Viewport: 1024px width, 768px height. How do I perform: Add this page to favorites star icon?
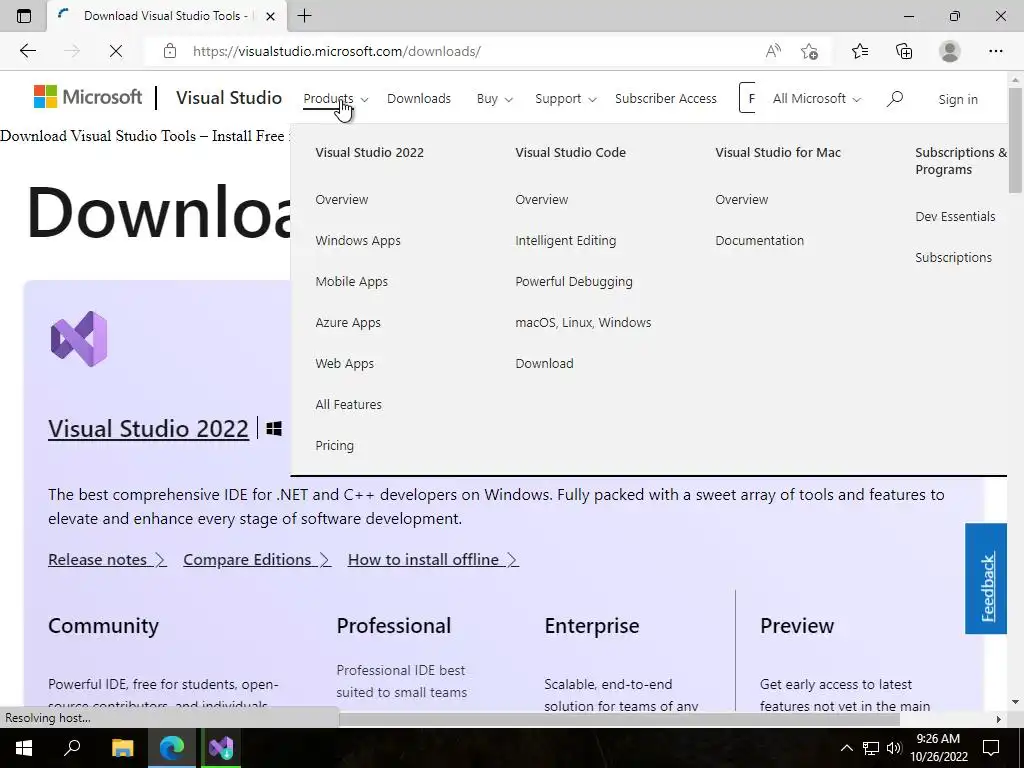pos(809,51)
